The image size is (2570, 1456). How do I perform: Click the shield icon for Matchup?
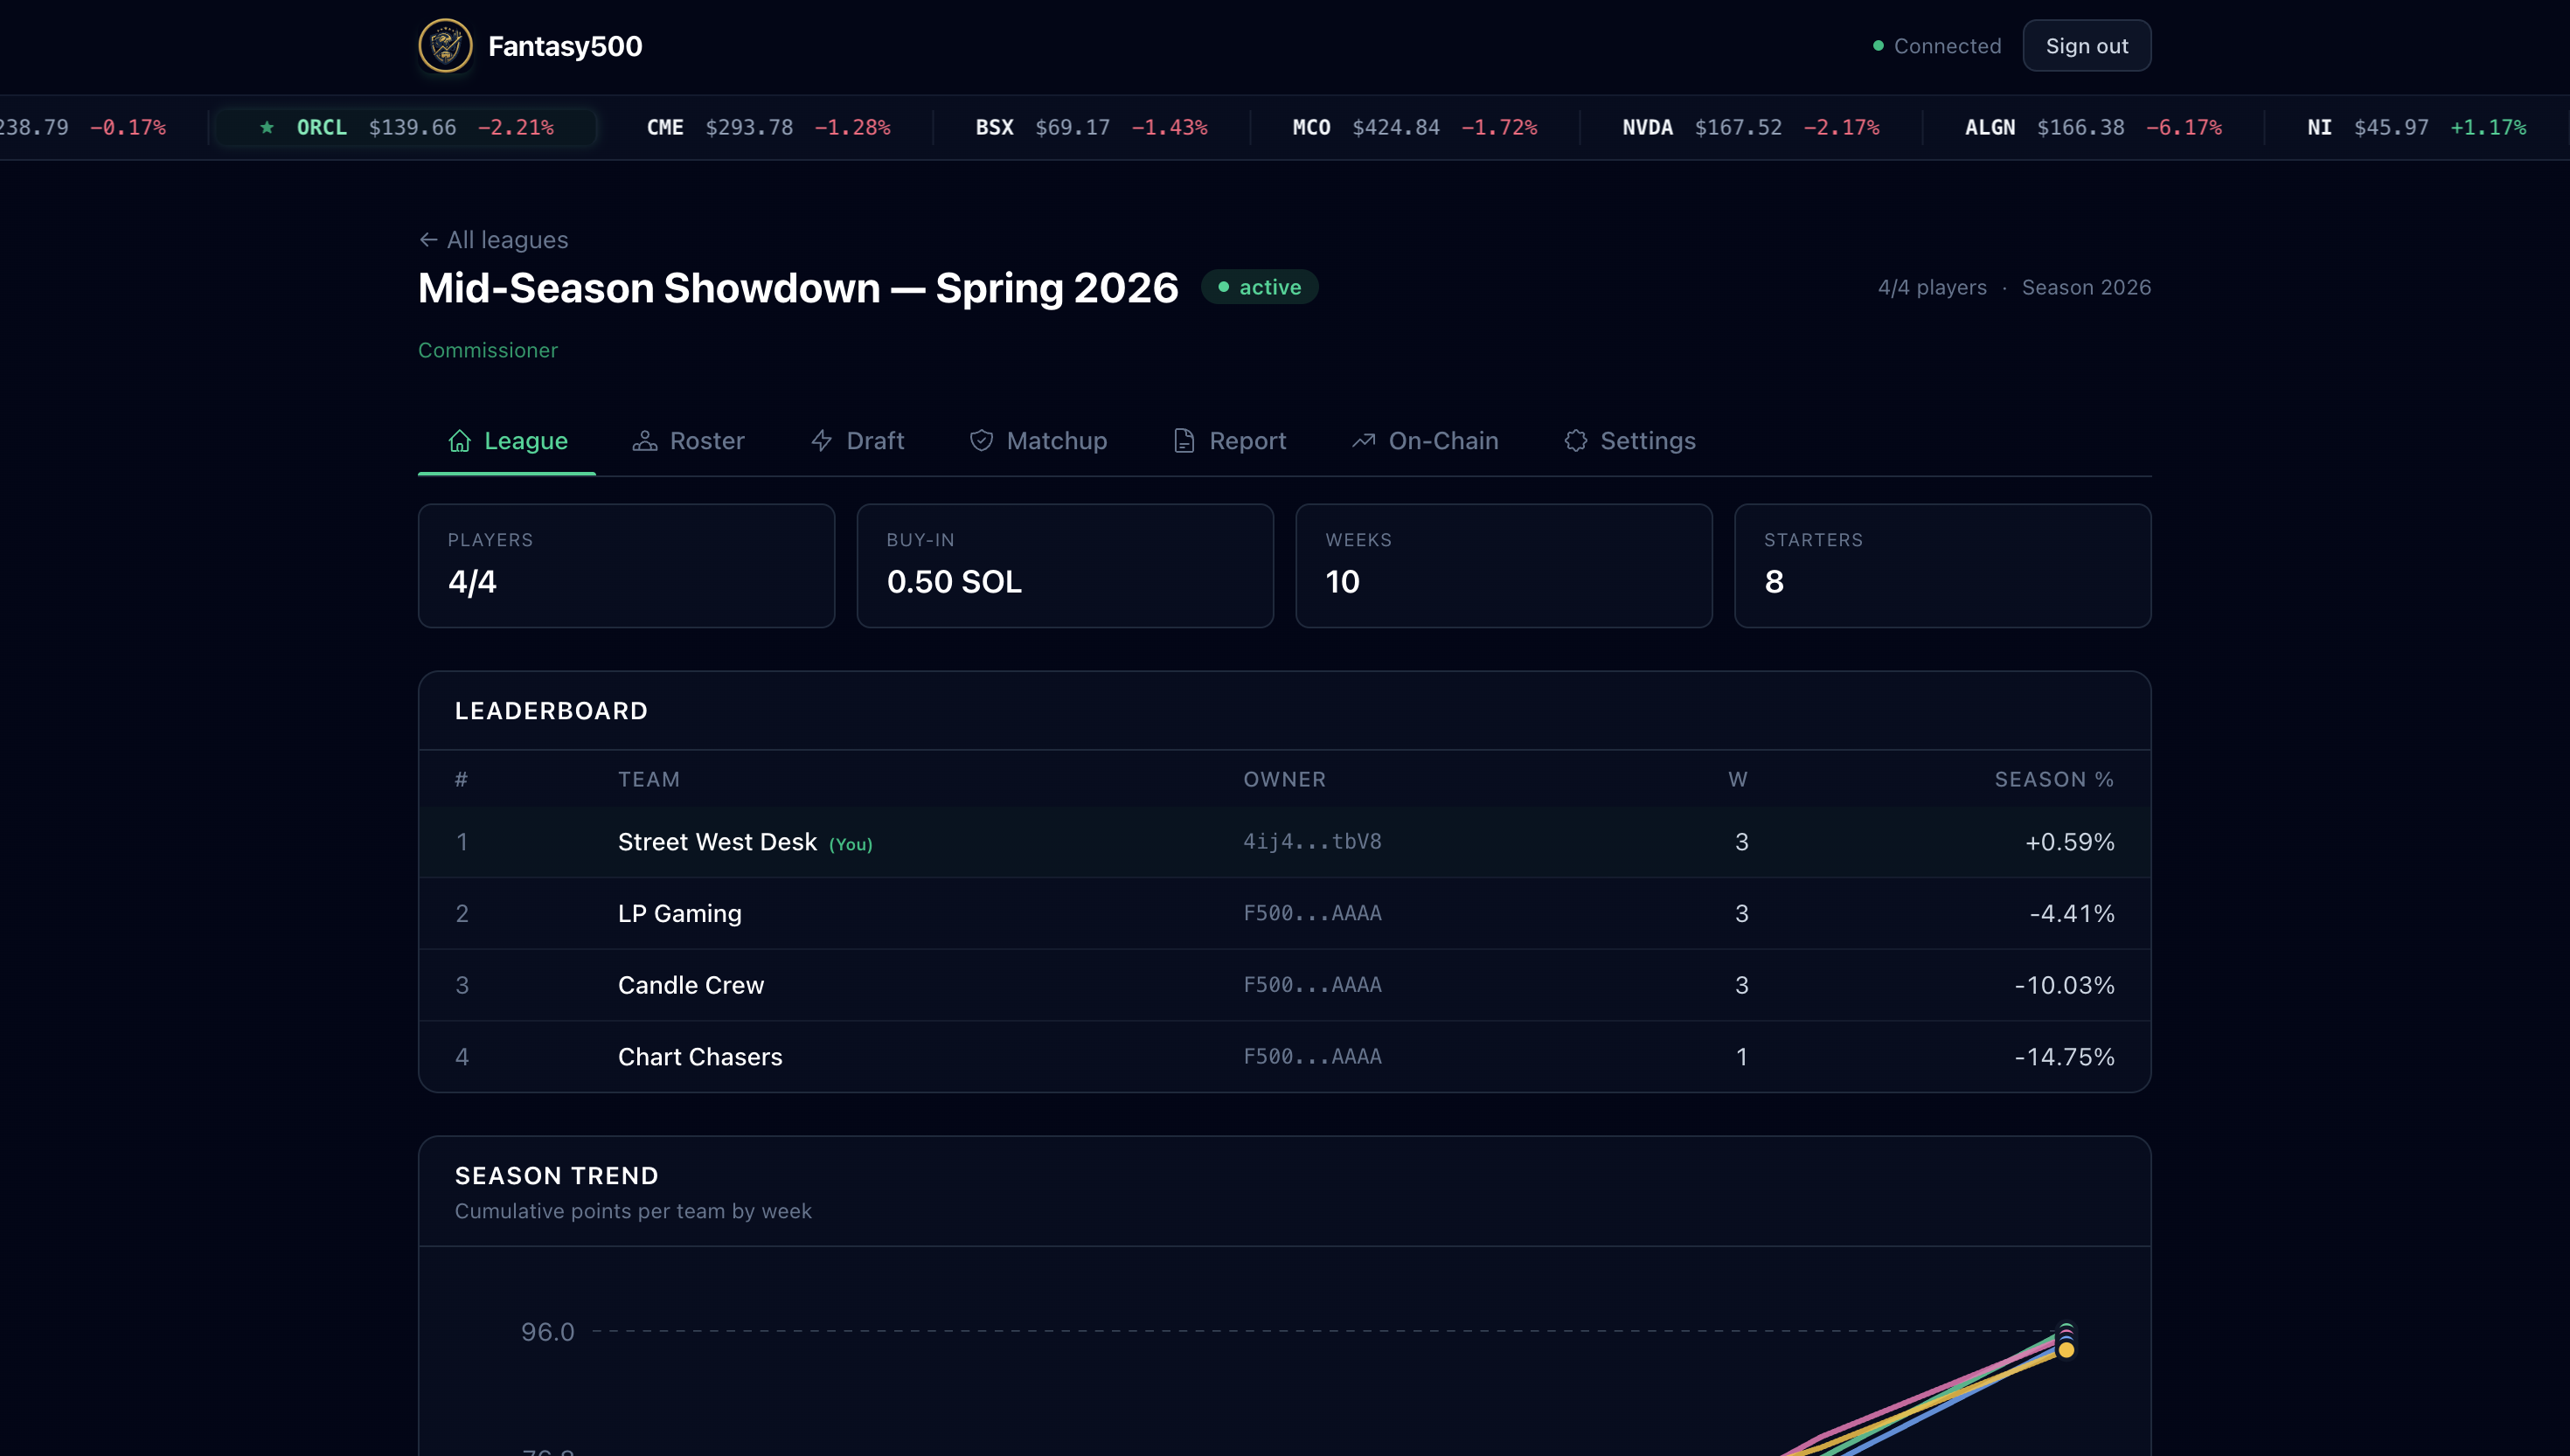pos(981,441)
